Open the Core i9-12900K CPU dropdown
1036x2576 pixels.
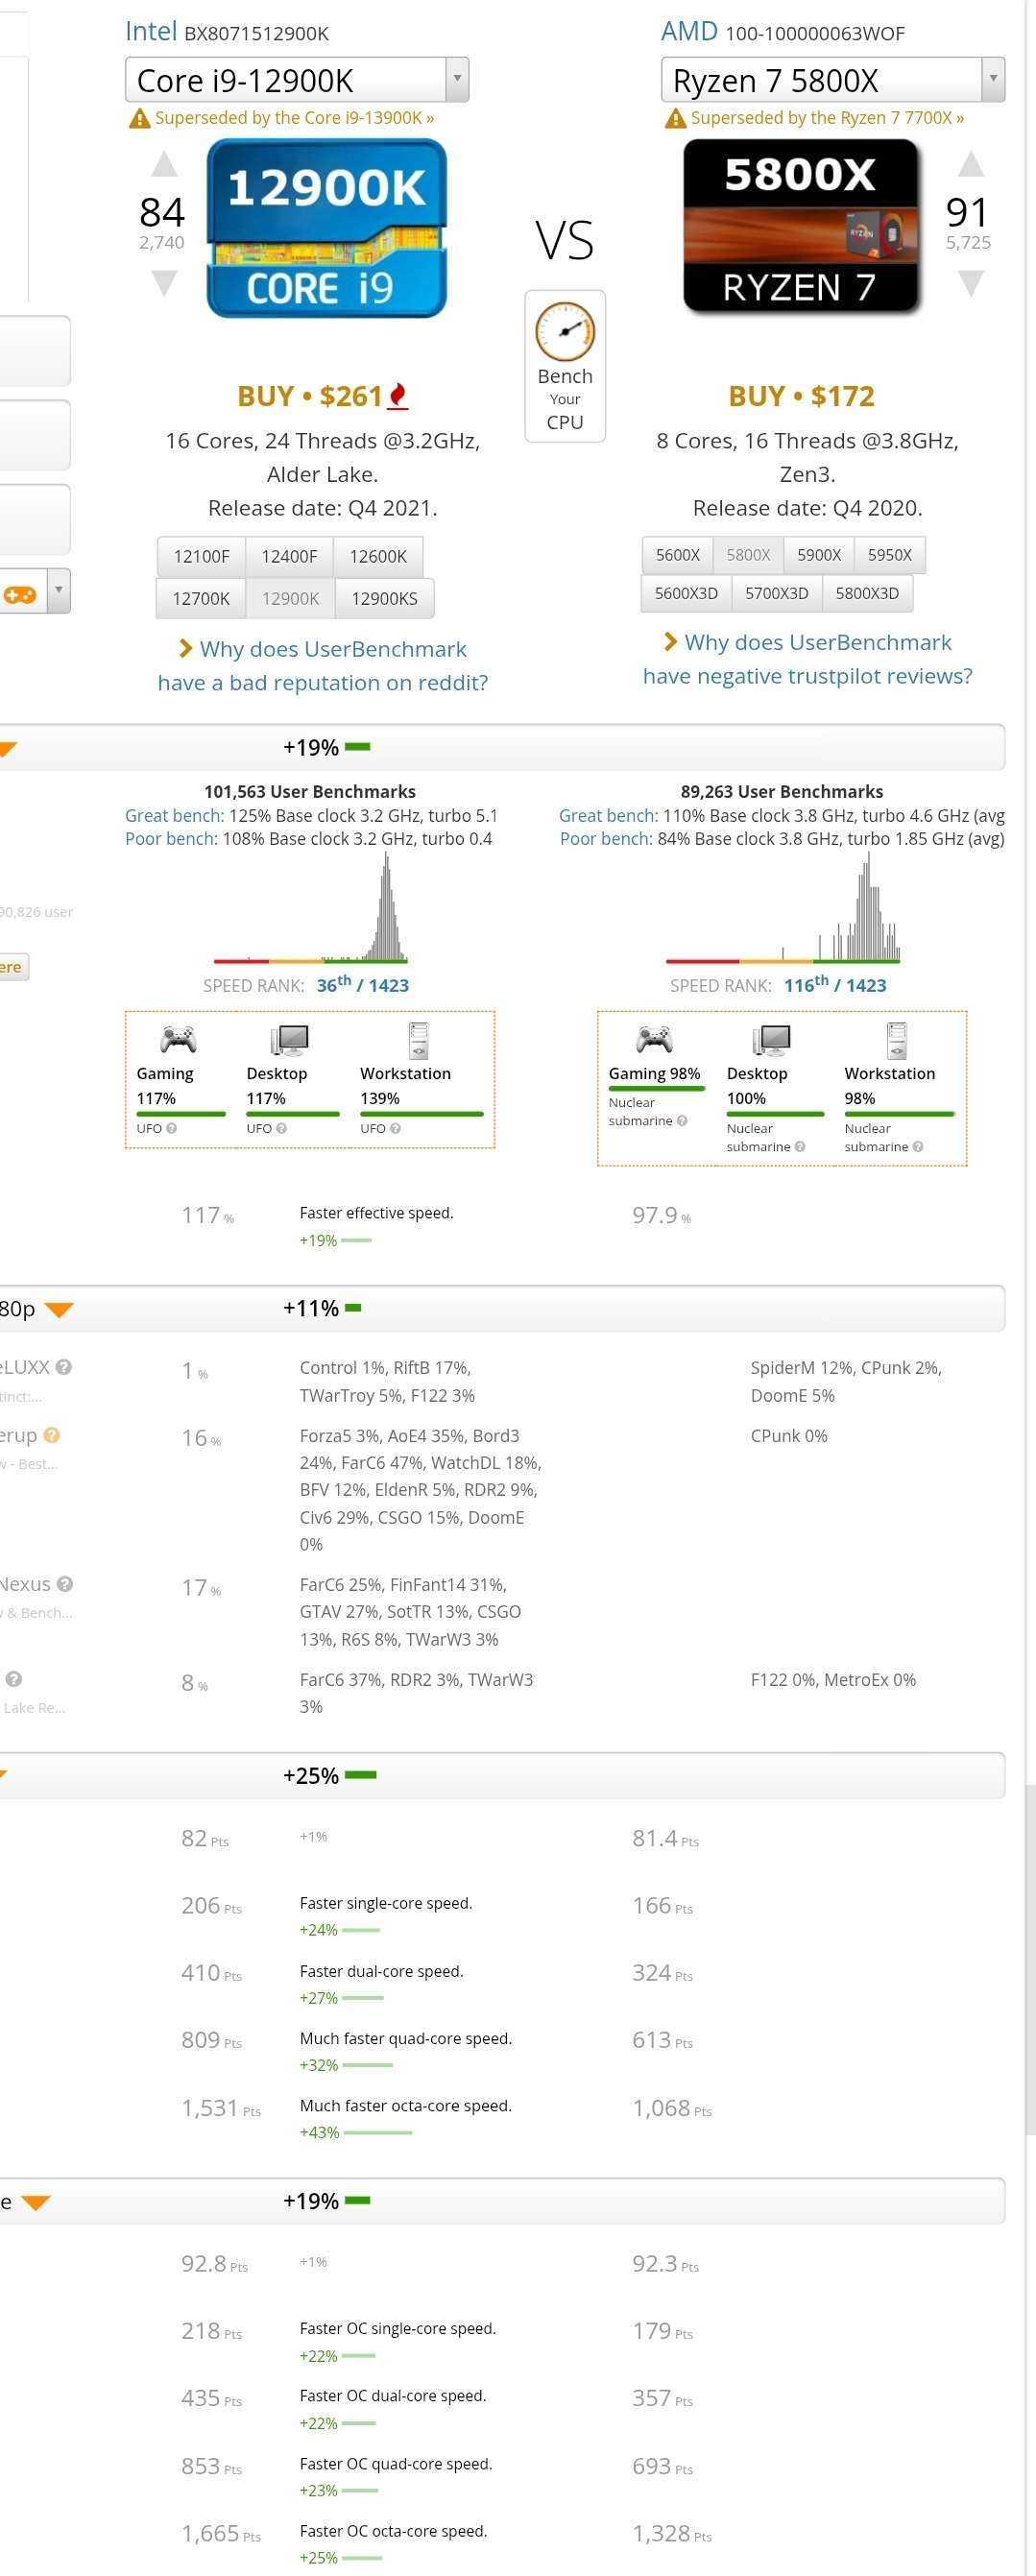coord(297,80)
